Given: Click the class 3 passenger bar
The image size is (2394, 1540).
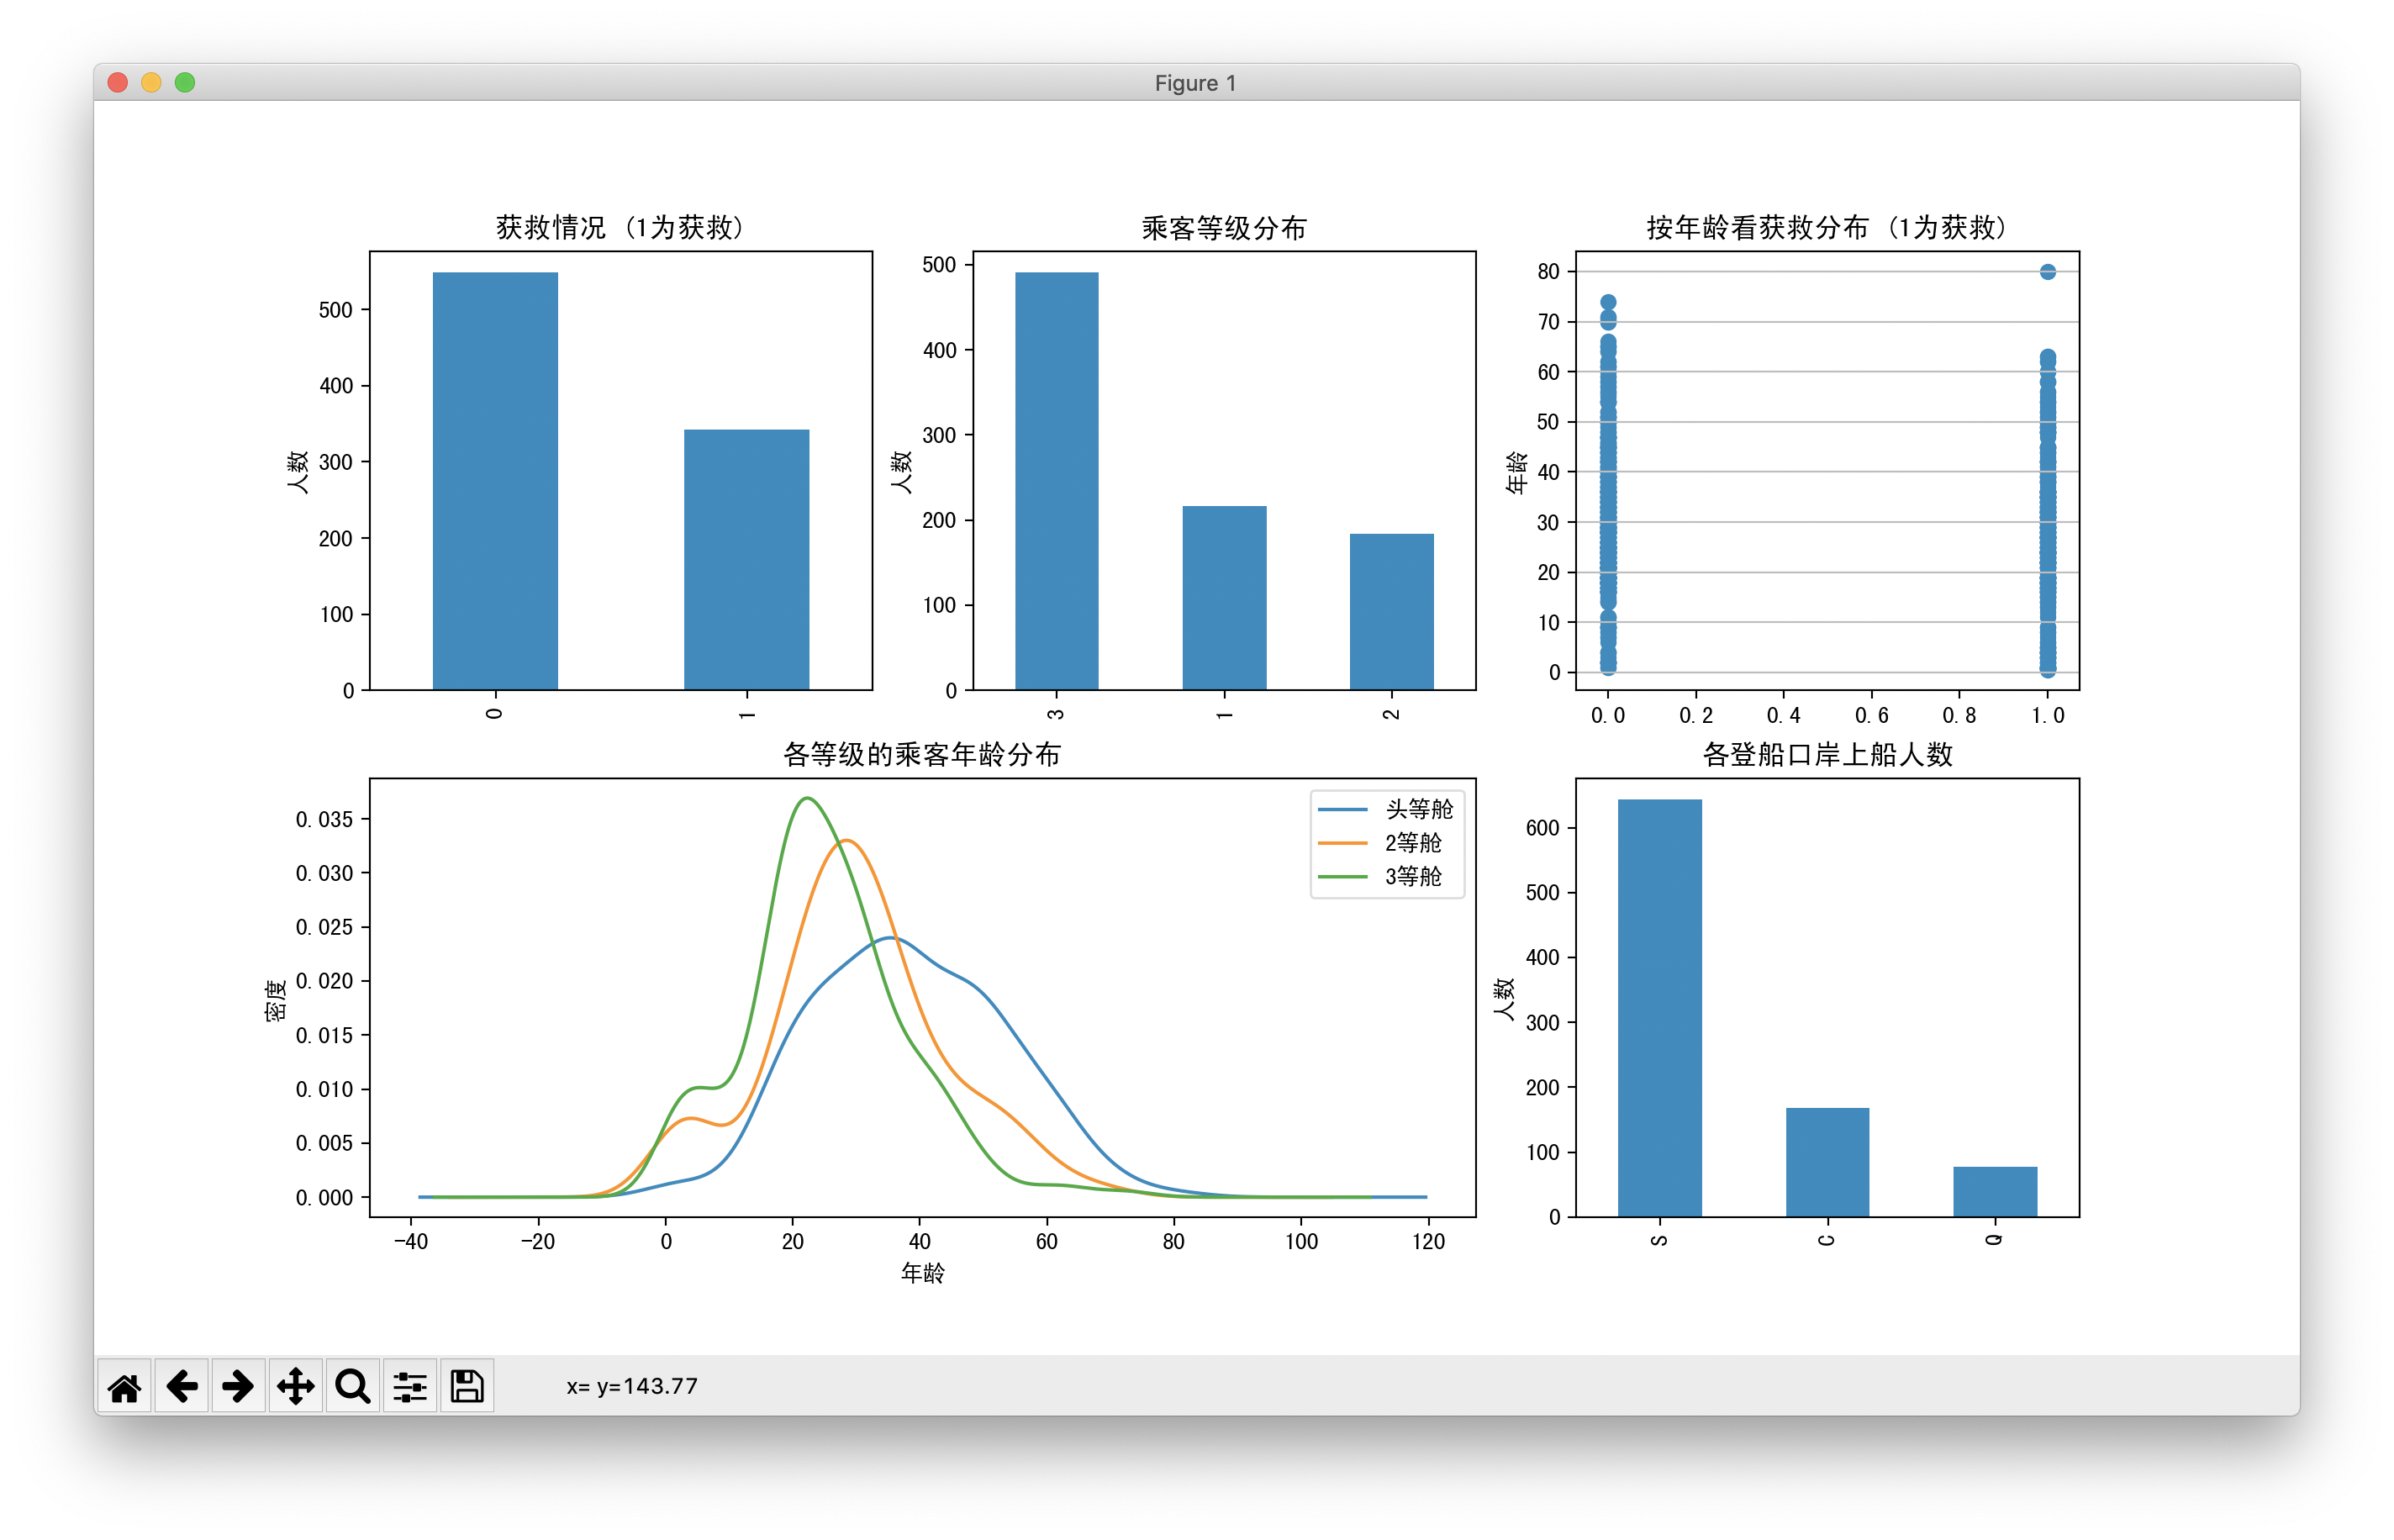Looking at the screenshot, I should point(1056,480).
